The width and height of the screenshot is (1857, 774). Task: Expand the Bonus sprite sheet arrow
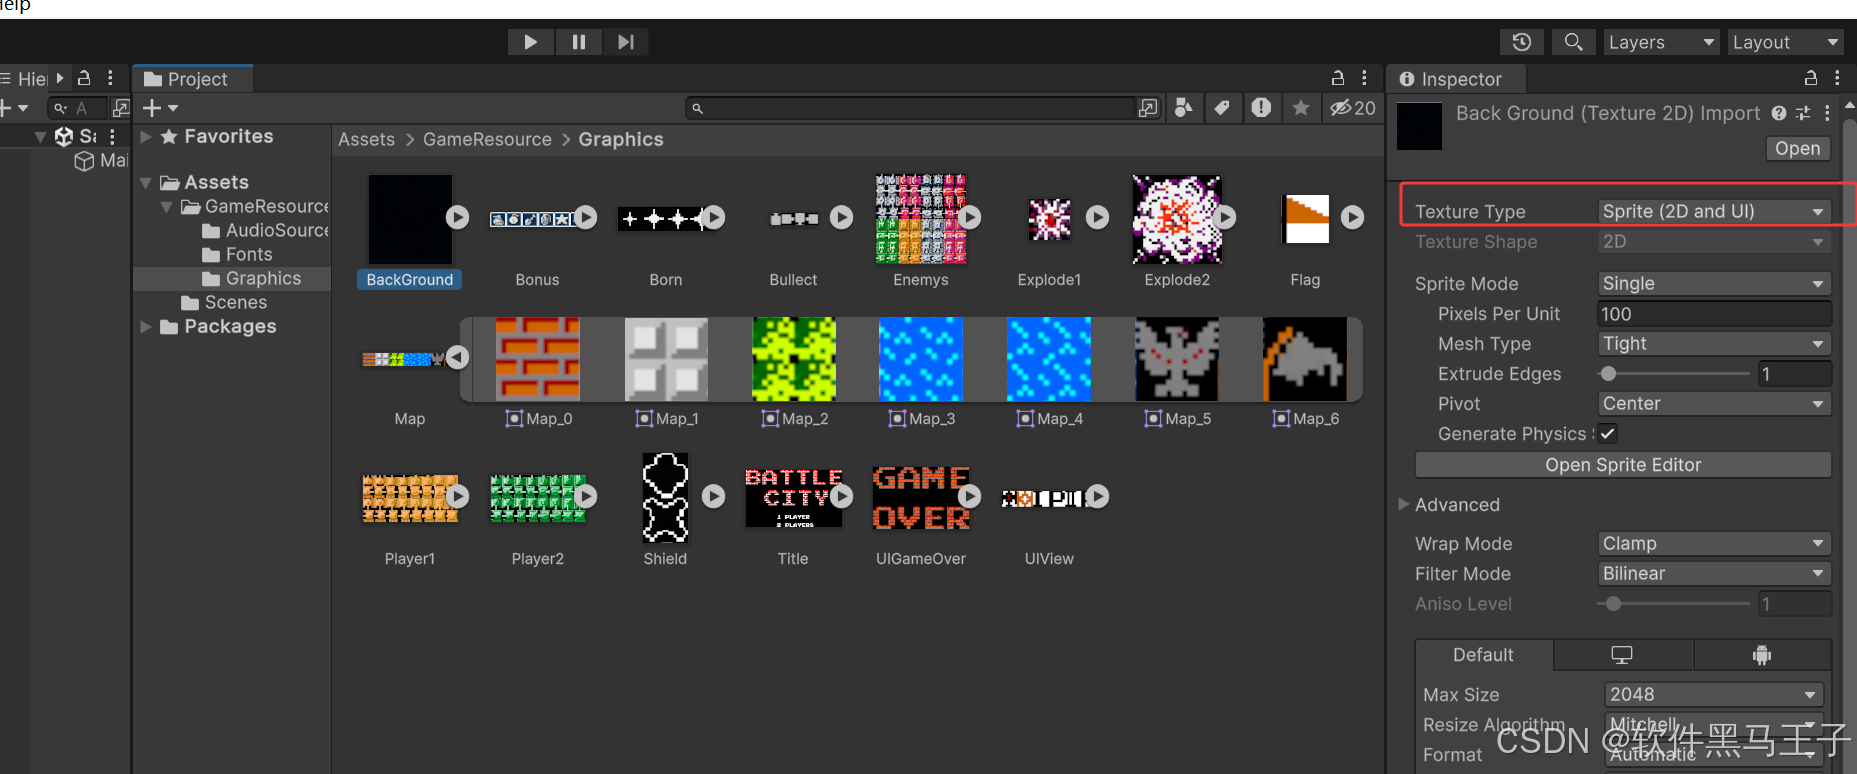(586, 217)
